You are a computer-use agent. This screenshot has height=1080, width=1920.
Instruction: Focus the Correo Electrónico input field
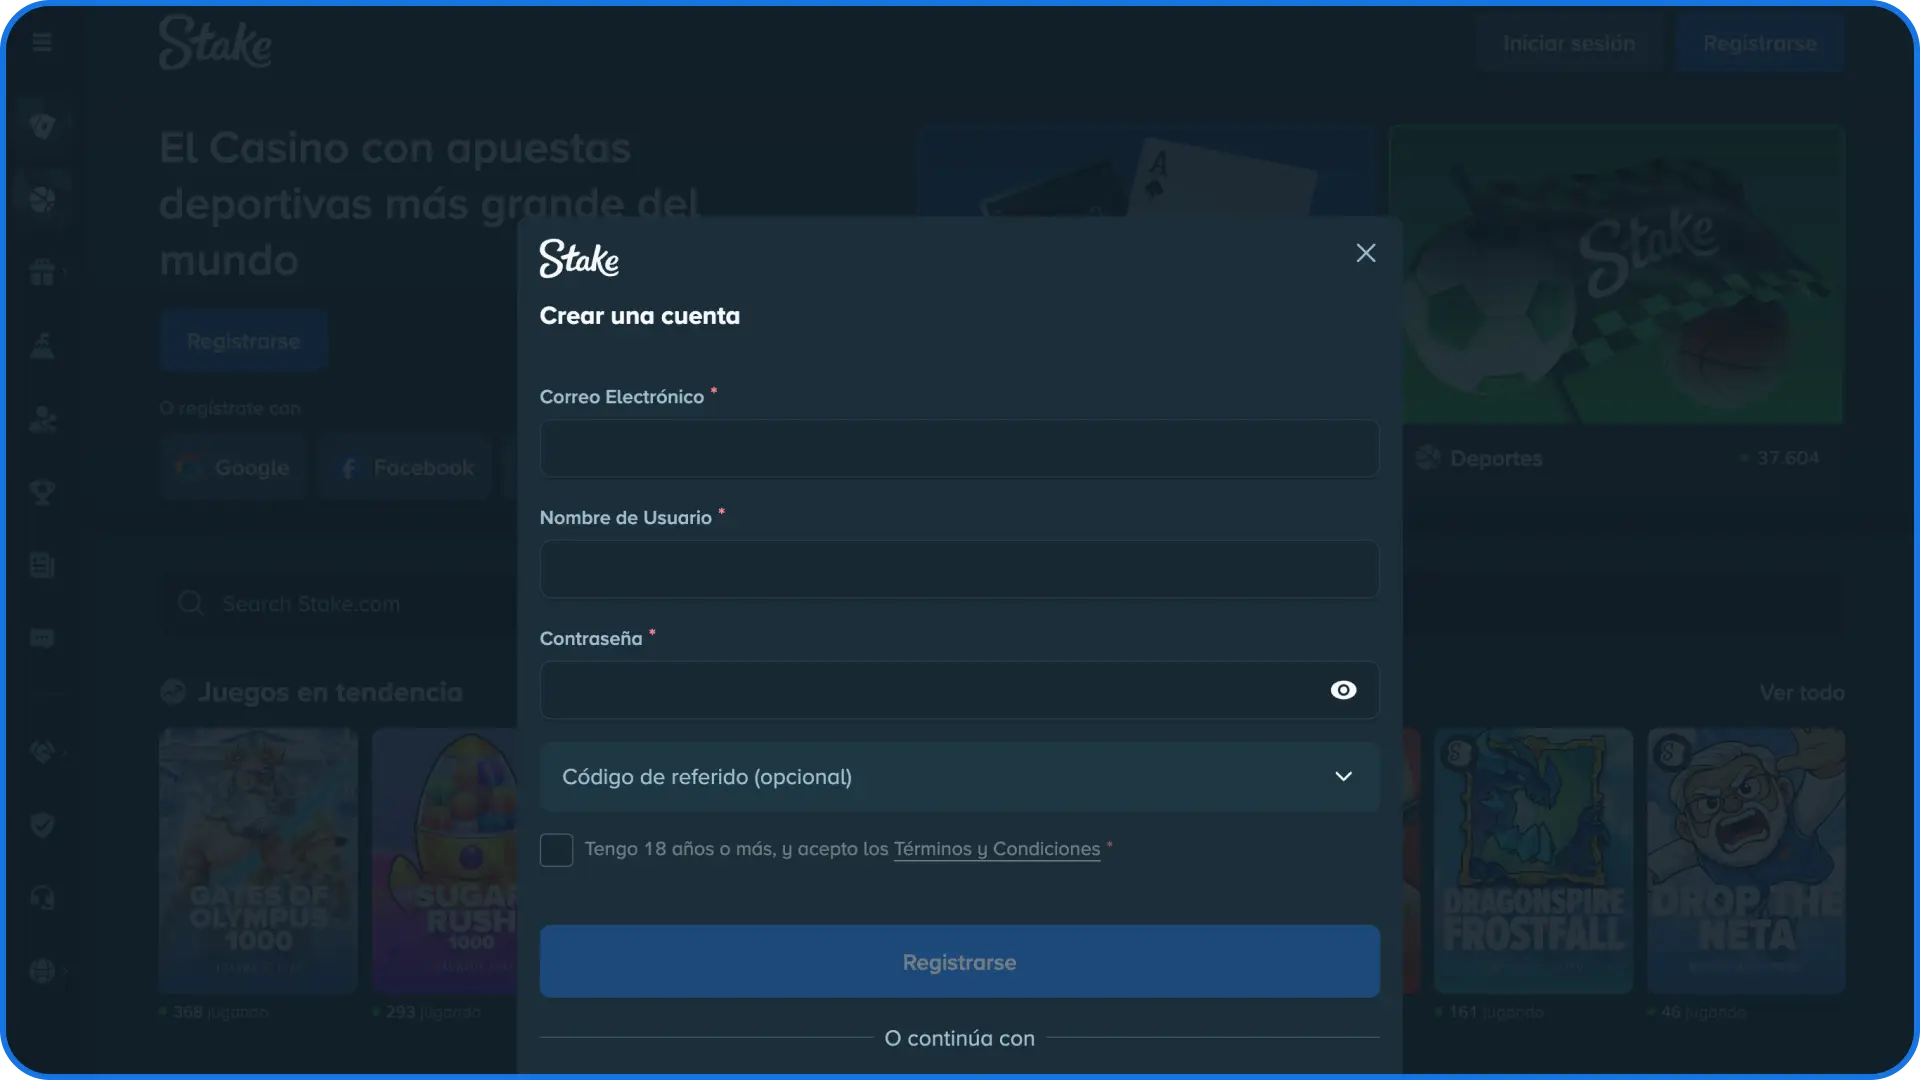(960, 448)
